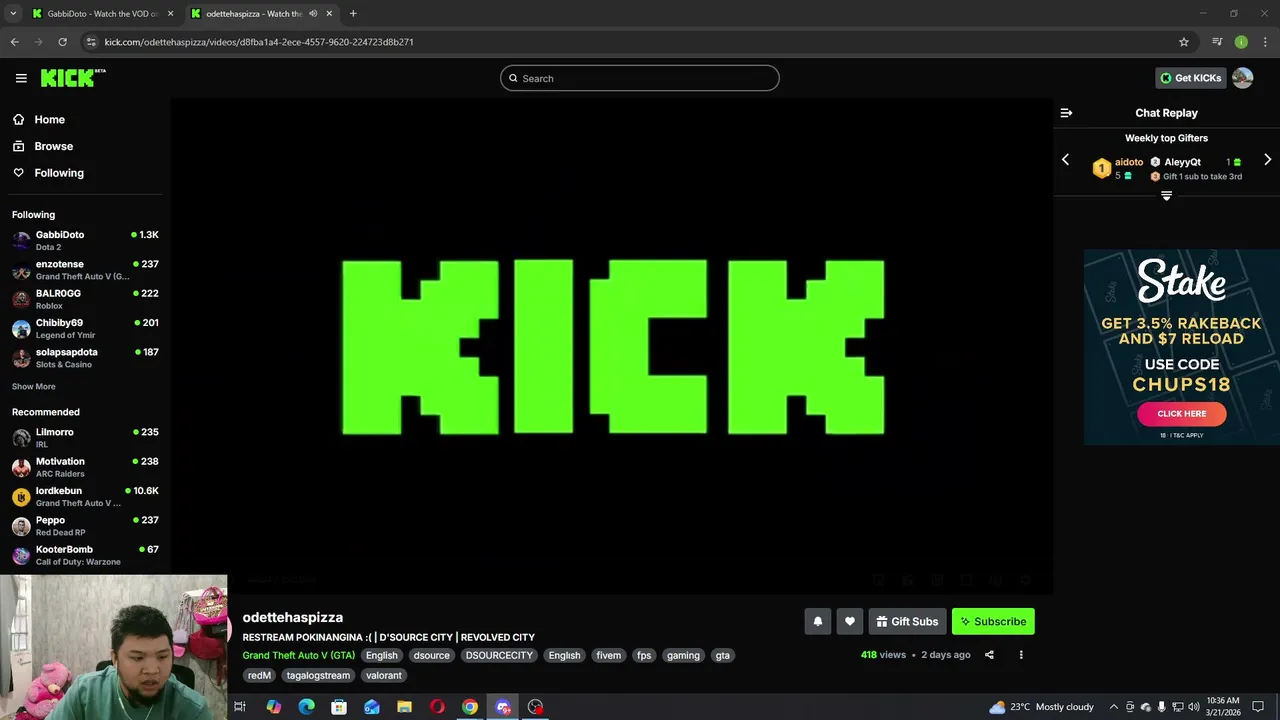Share the video using share icon
Image resolution: width=1280 pixels, height=720 pixels.
[989, 655]
